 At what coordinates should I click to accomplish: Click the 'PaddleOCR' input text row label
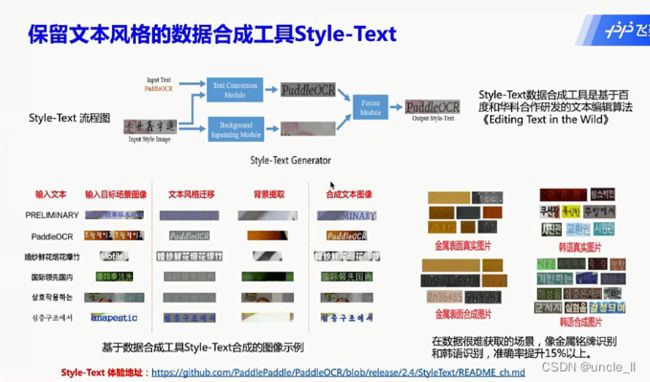tap(52, 237)
